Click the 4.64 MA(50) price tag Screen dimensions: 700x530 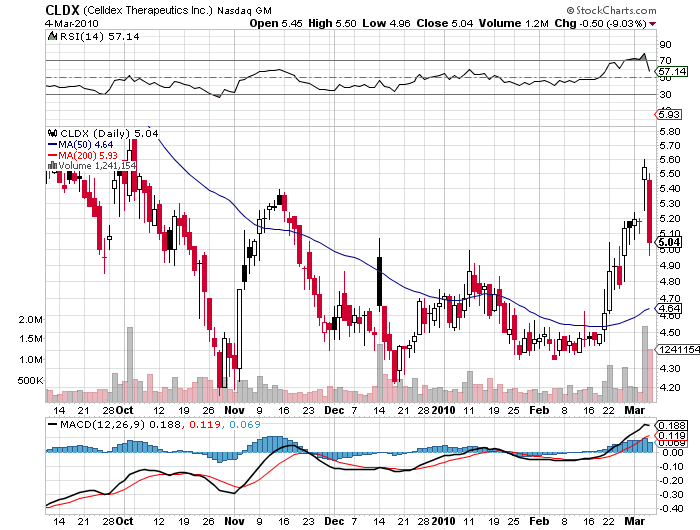point(670,309)
